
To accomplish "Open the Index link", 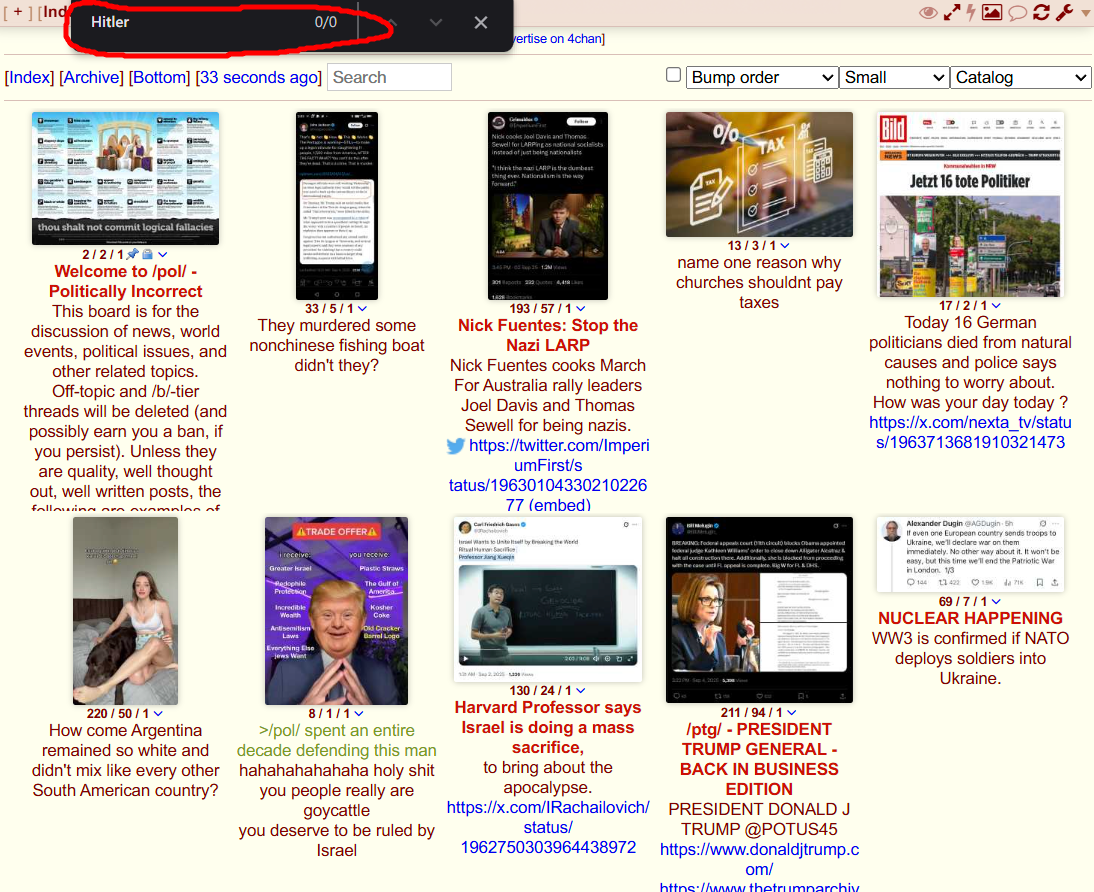I will [x=29, y=77].
